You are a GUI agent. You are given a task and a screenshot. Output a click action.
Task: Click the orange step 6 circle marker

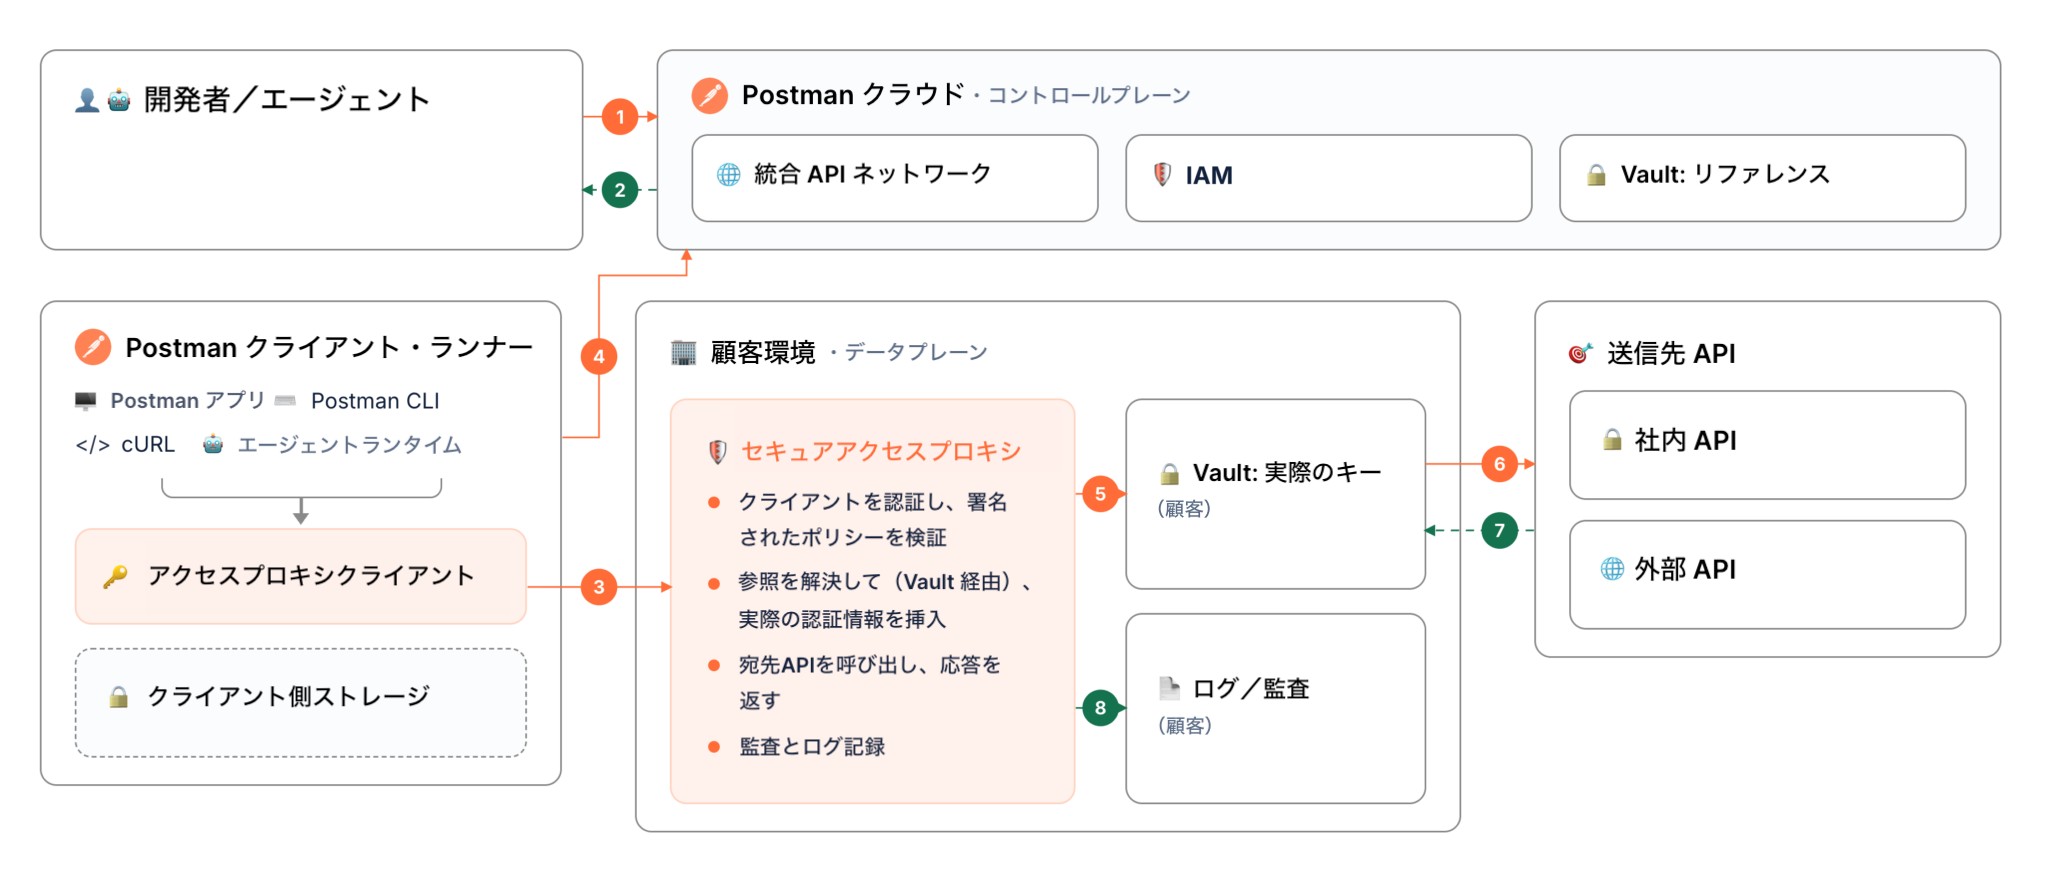(1499, 464)
